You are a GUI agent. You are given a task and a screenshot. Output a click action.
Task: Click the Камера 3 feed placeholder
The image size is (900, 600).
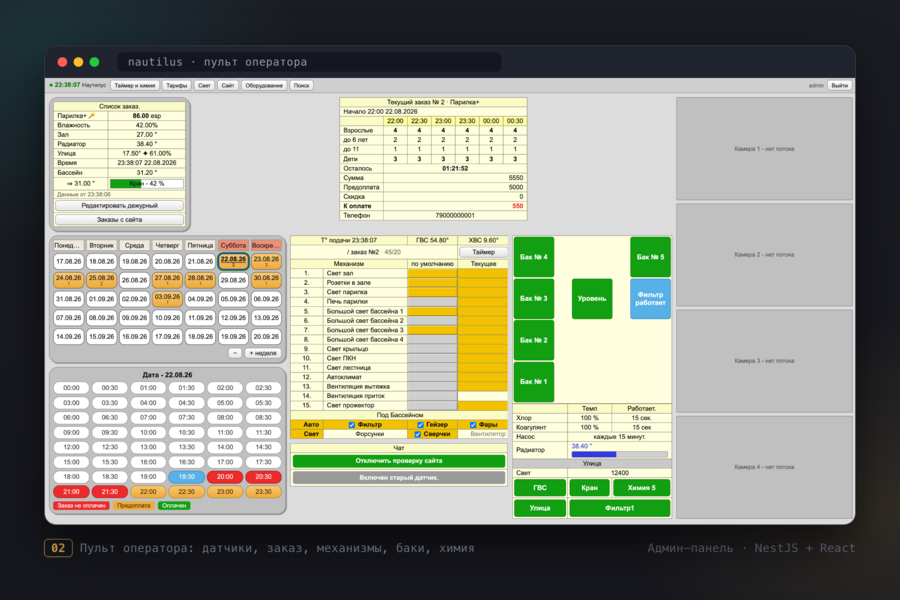click(x=764, y=361)
